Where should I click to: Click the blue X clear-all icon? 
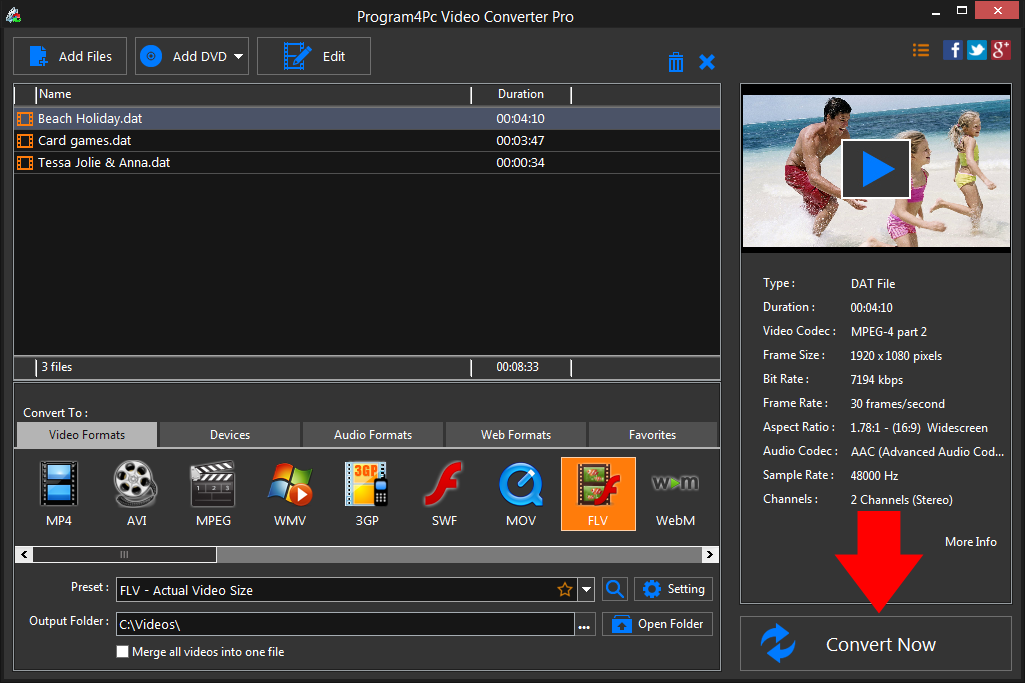point(707,62)
